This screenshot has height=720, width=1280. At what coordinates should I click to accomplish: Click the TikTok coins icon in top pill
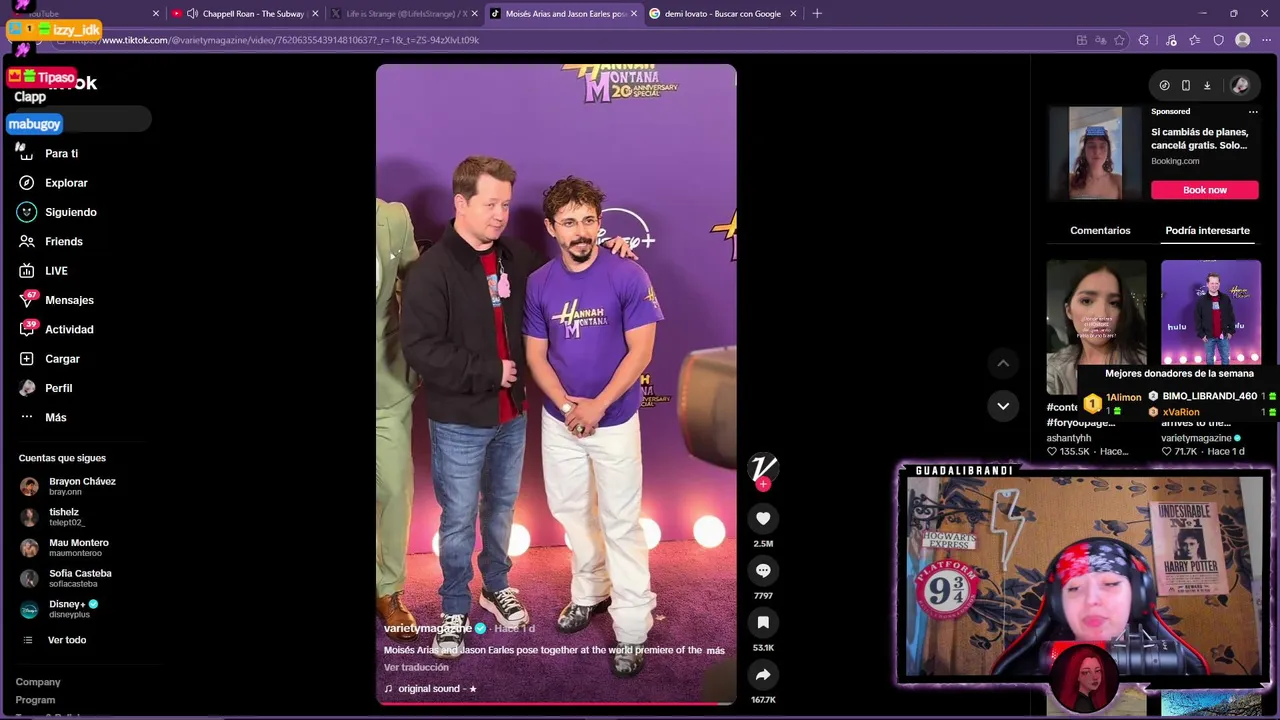coord(1164,85)
